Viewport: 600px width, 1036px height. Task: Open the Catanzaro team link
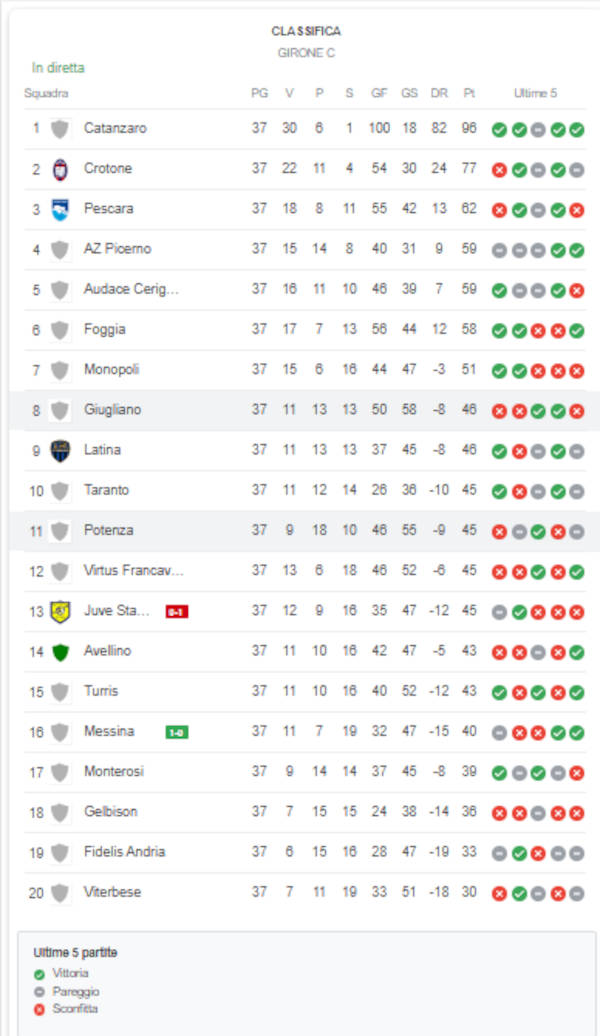[115, 128]
